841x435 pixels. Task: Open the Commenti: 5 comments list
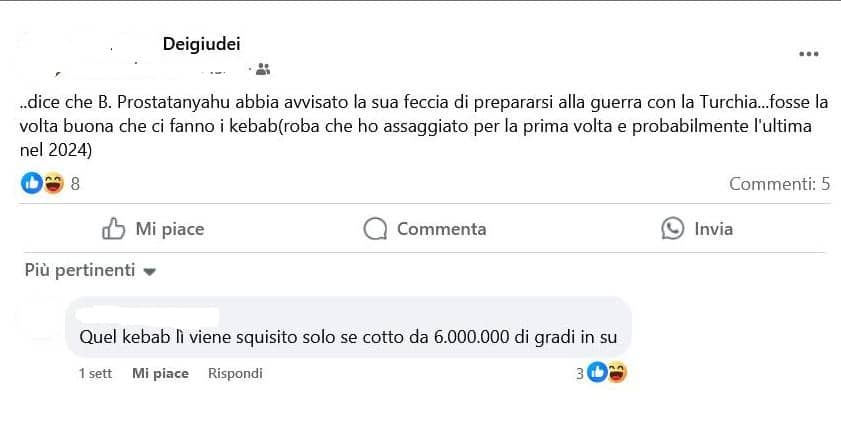click(779, 183)
